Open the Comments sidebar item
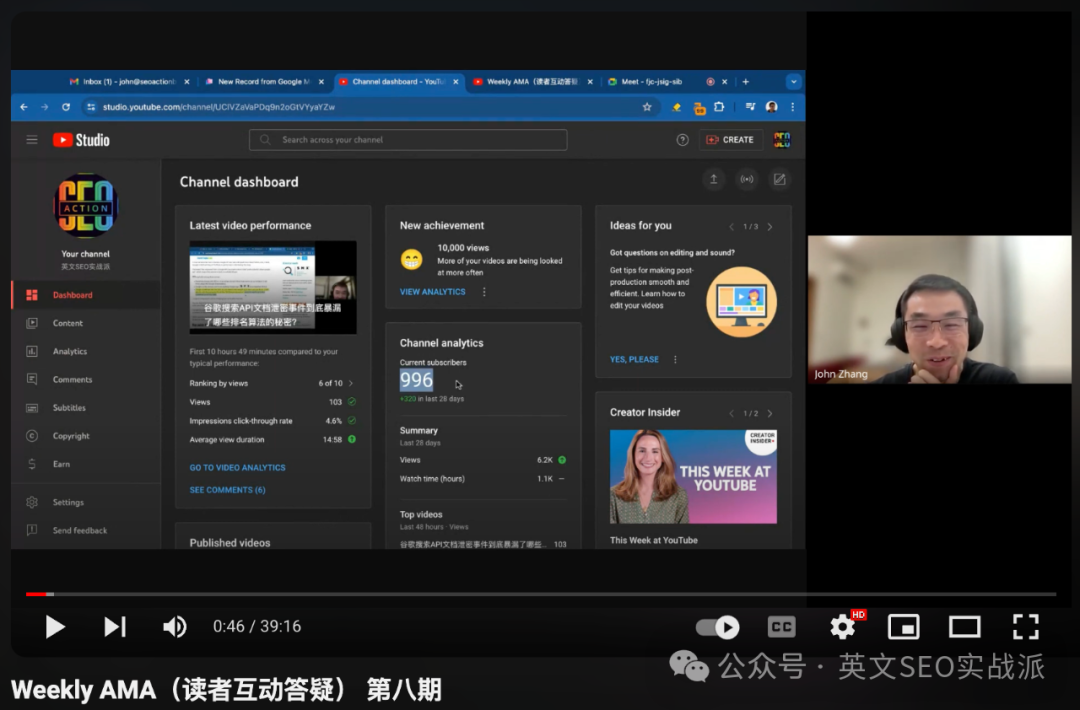The height and width of the screenshot is (710, 1080). coord(86,379)
